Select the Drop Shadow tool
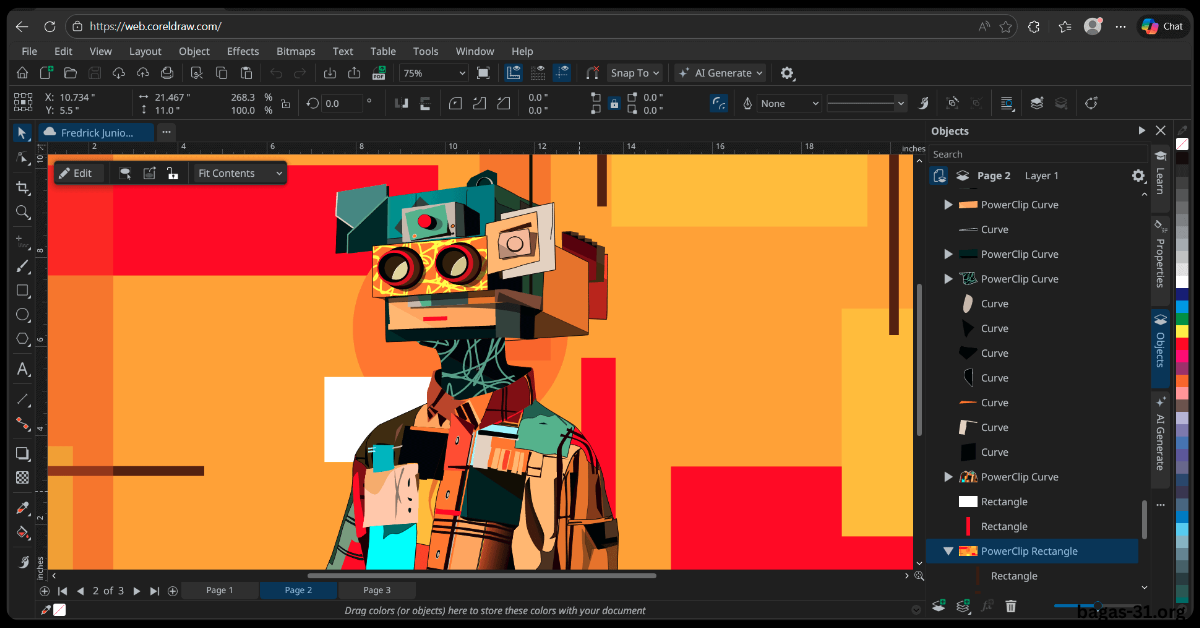Image resolution: width=1200 pixels, height=628 pixels. click(22, 453)
